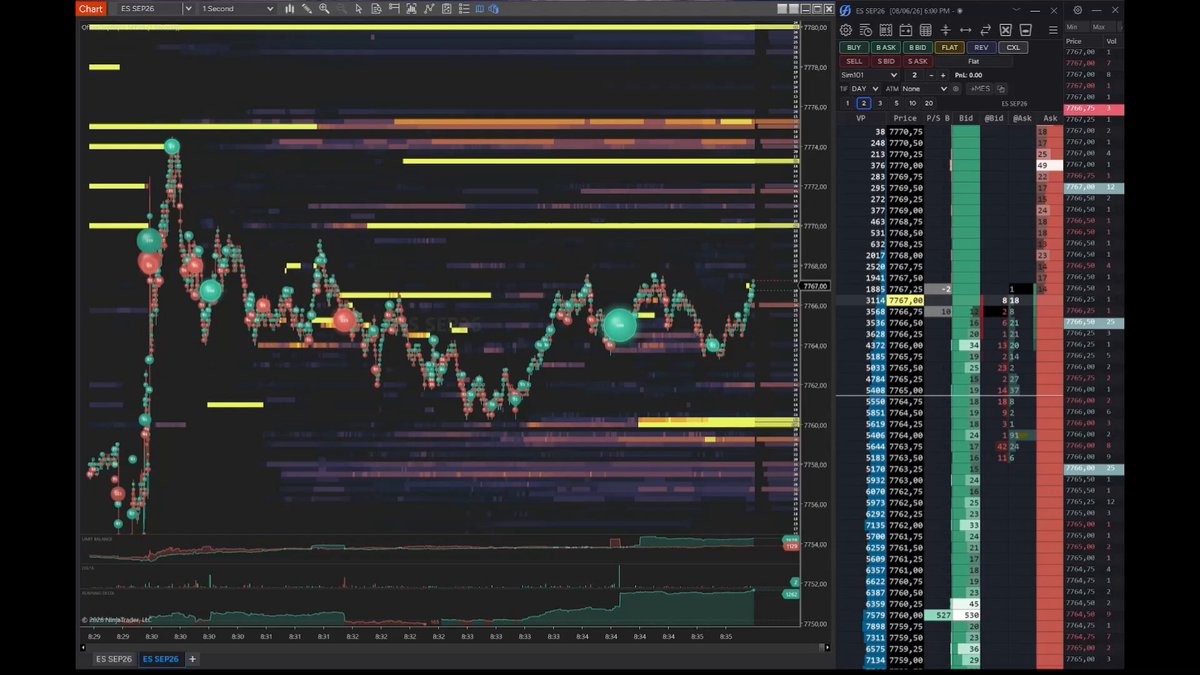The image size is (1200, 675).
Task: Select the drawing pencil tool in chart toolbar
Action: (306, 9)
